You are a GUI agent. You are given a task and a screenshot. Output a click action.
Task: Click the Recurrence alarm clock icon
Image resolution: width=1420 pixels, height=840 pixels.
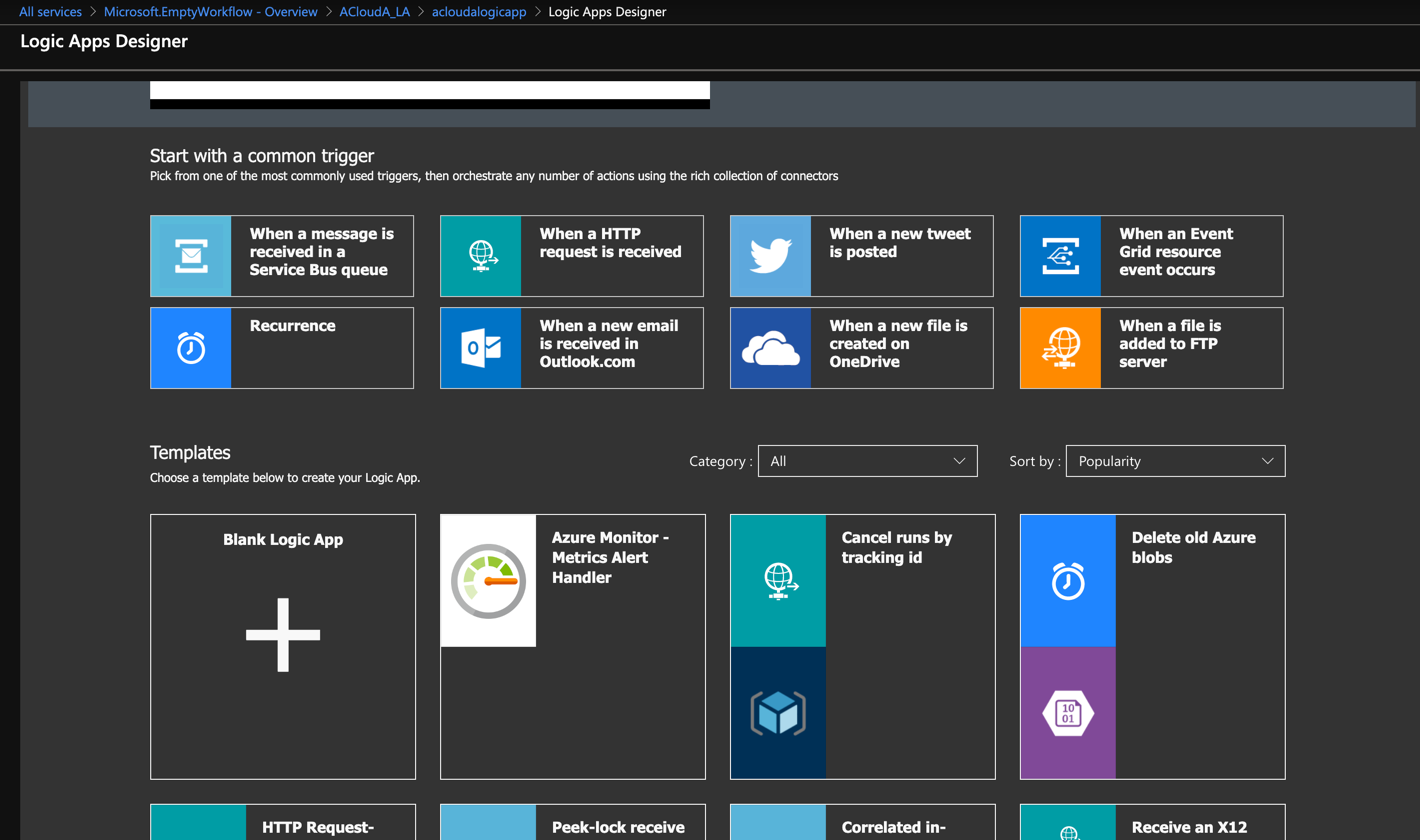[x=191, y=348]
